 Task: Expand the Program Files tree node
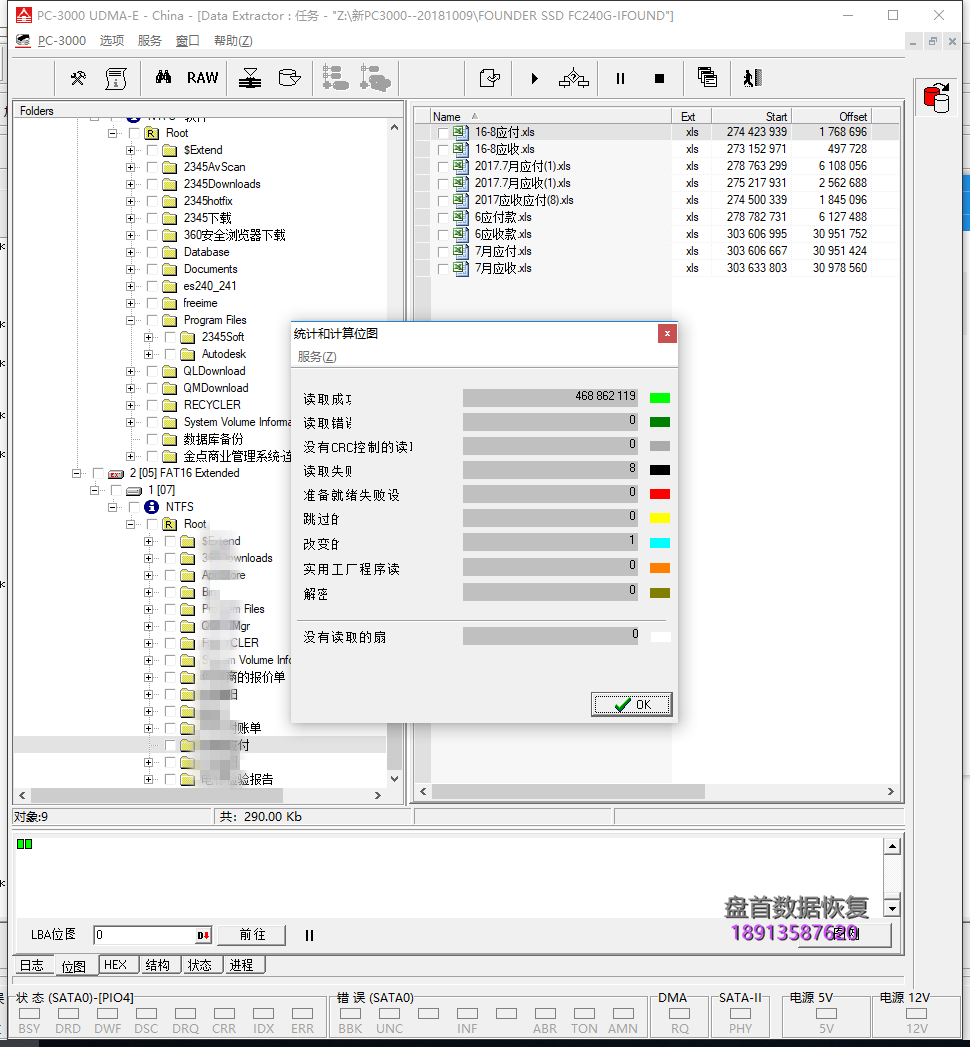coord(130,320)
